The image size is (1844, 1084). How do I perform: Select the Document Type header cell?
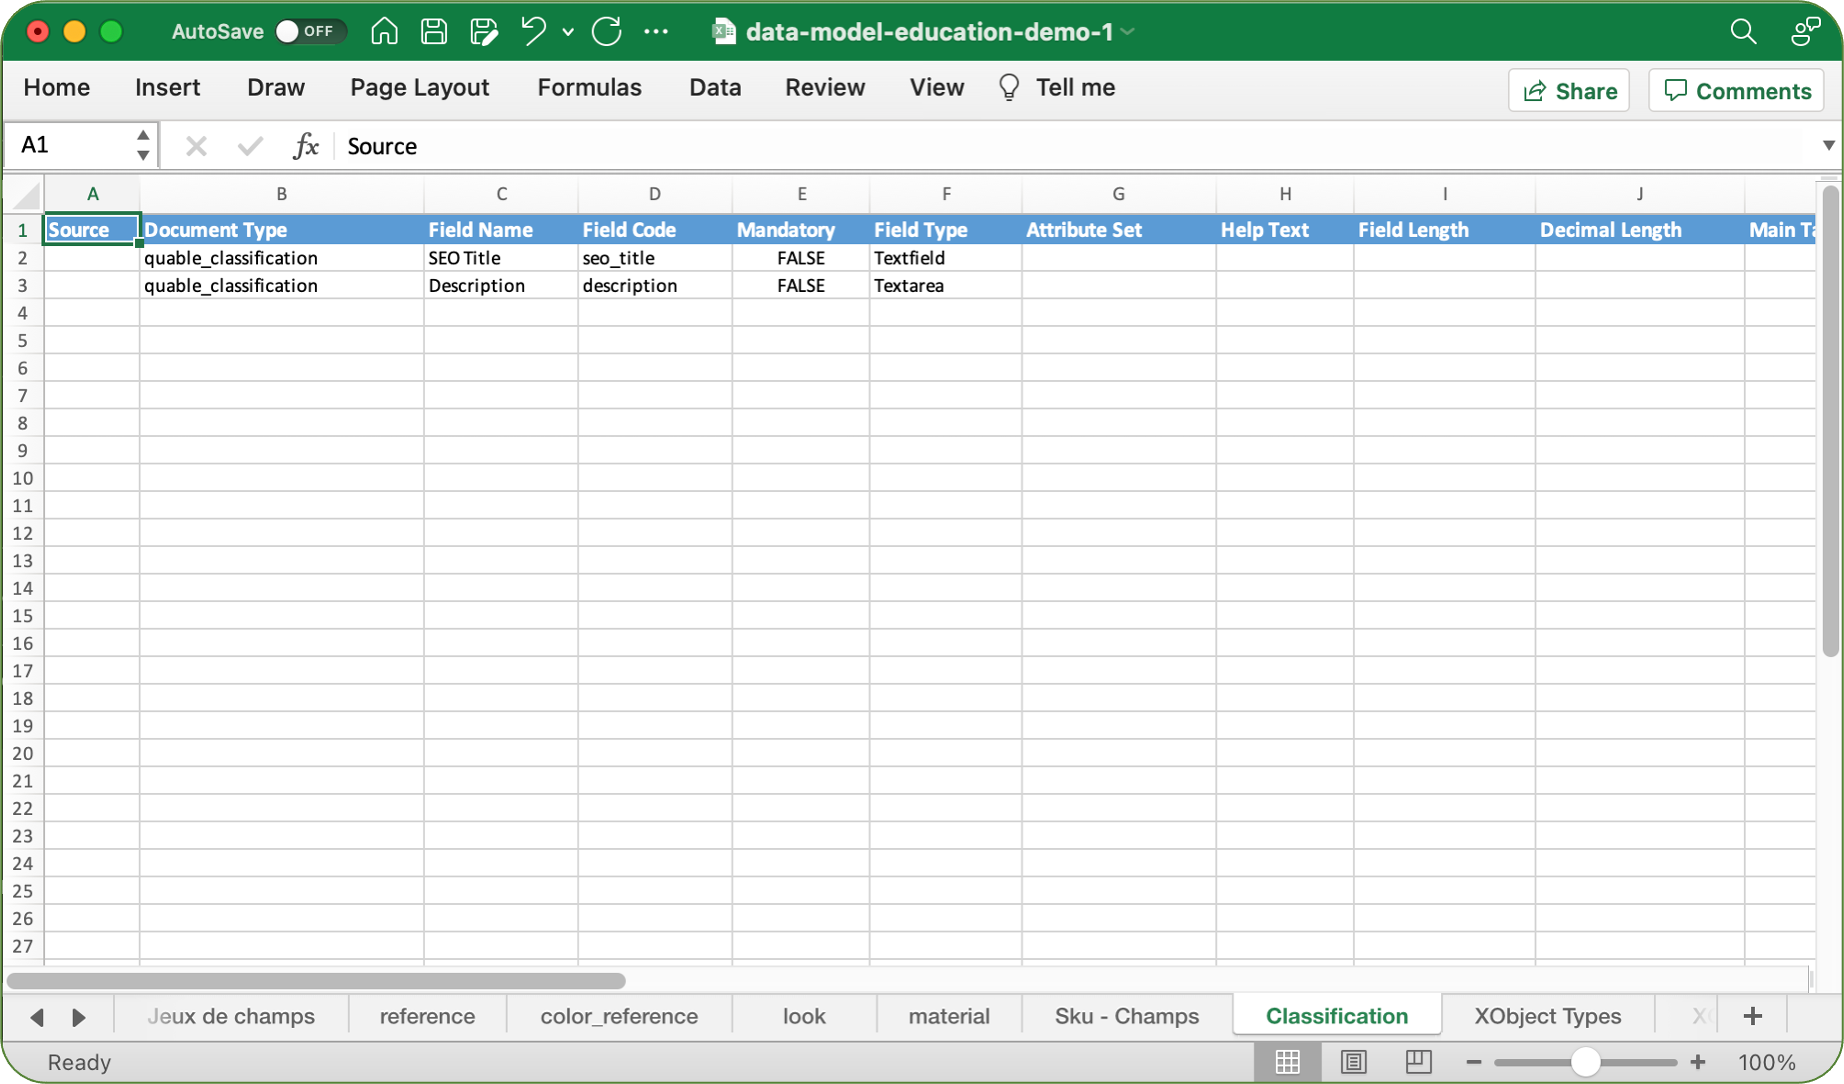[281, 230]
